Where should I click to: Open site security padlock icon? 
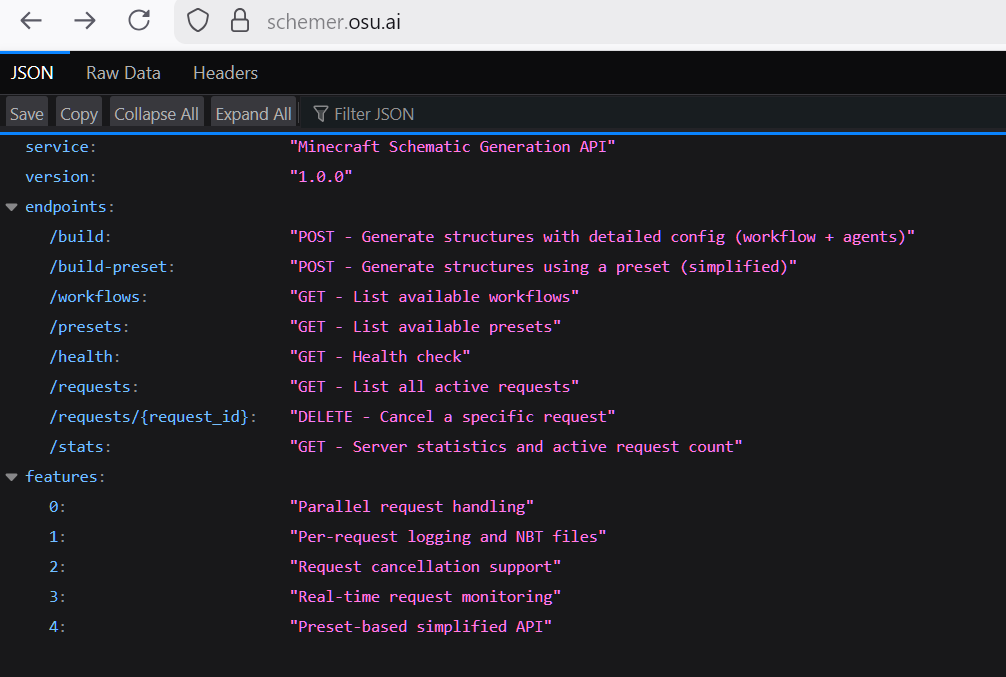240,21
